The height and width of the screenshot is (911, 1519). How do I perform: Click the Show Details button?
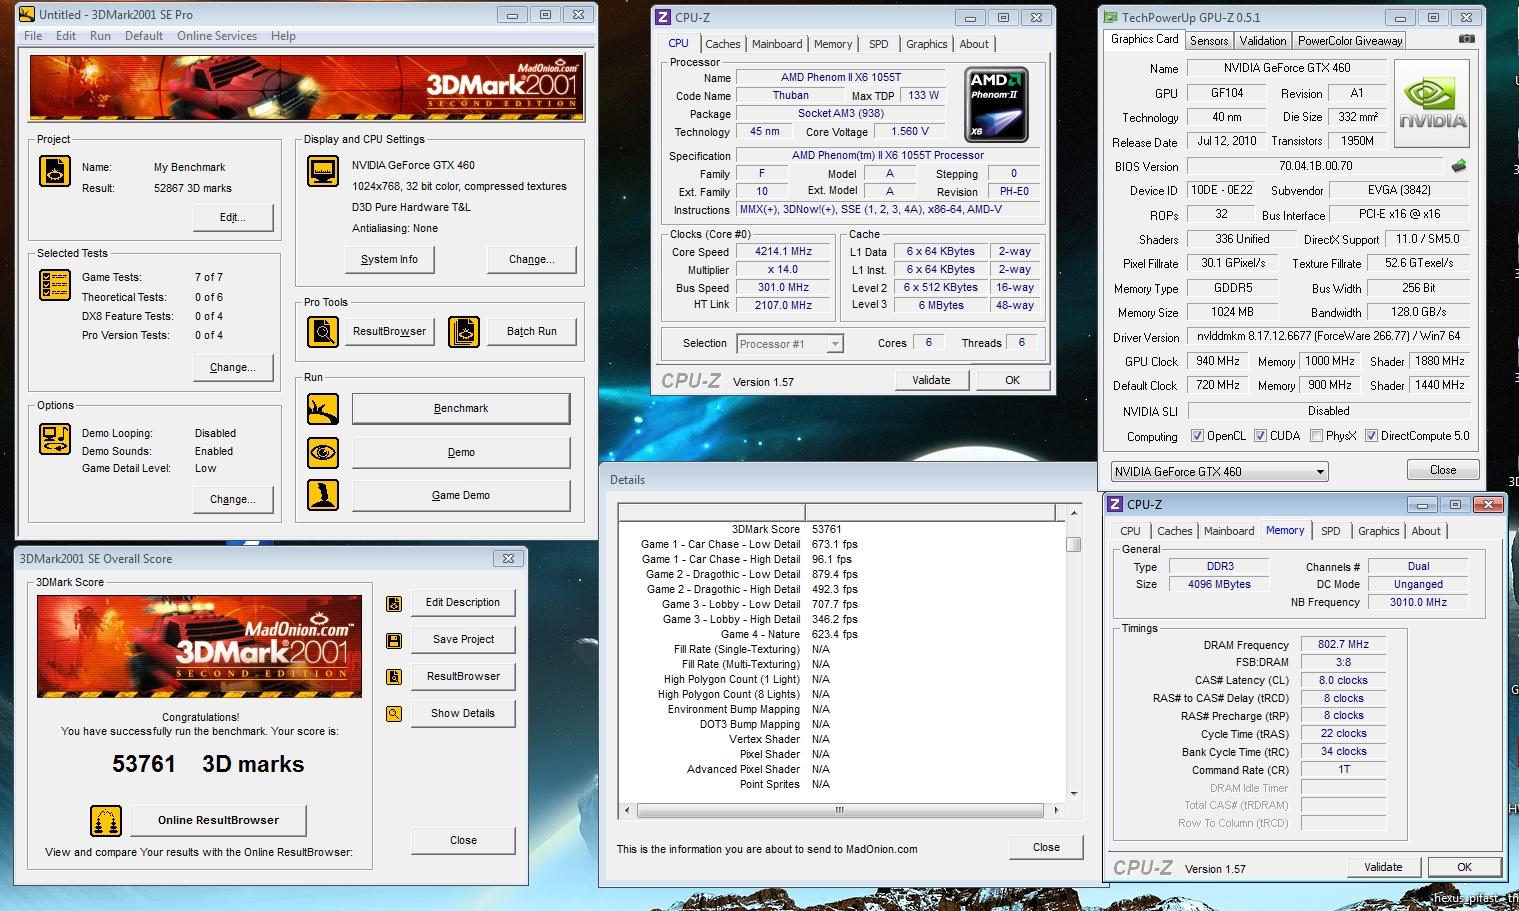click(463, 714)
